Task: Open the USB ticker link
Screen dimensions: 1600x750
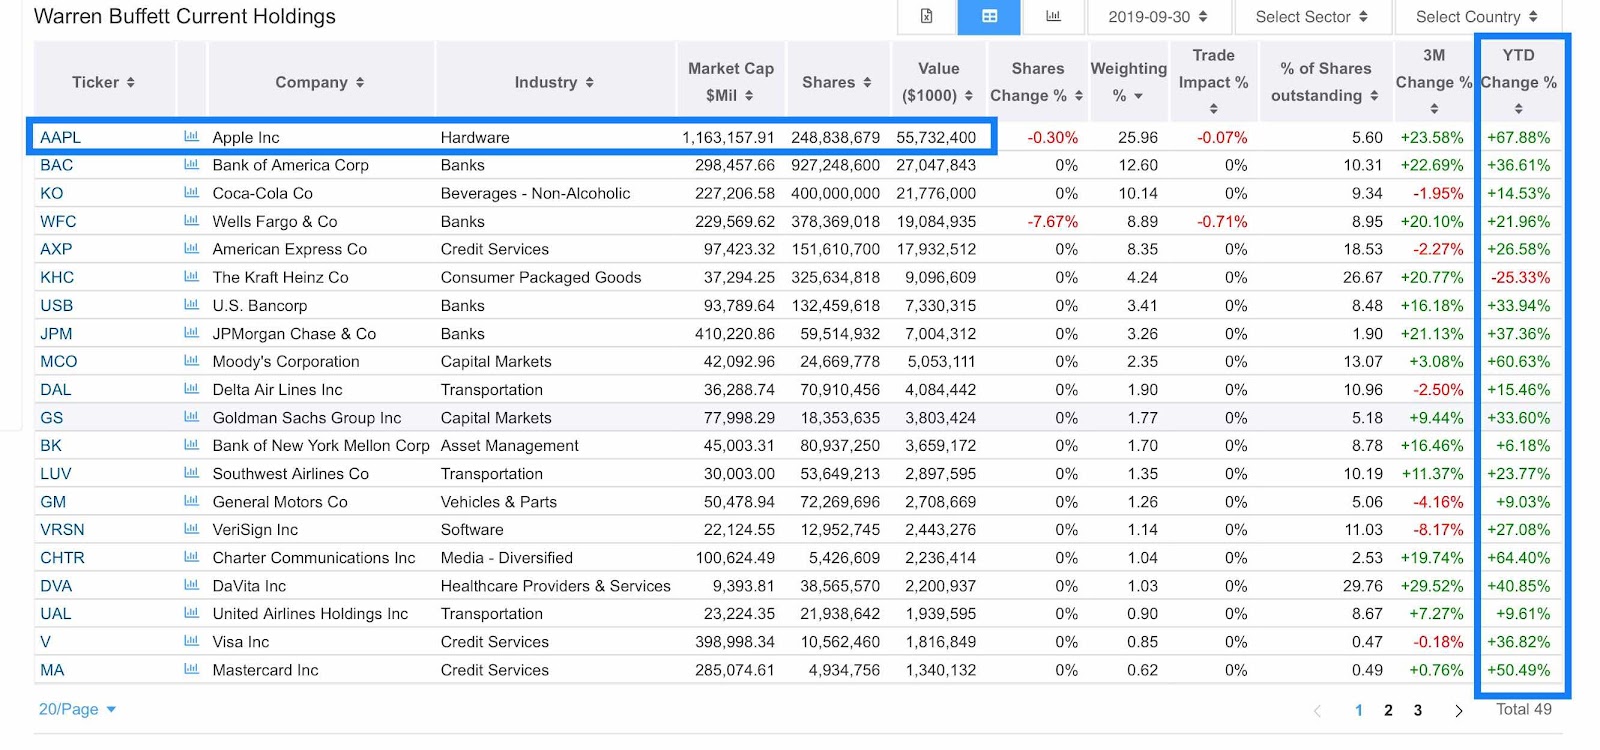Action: click(x=56, y=305)
